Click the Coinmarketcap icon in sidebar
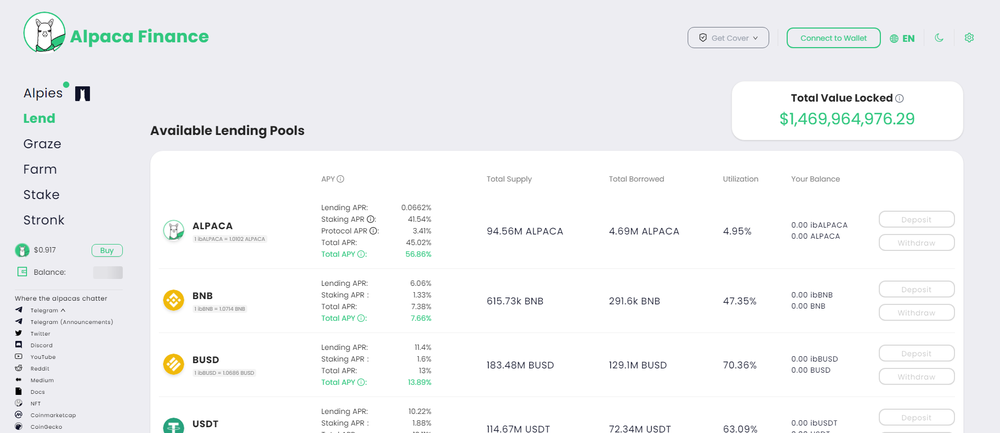Screen dimensions: 1000x433 tap(18, 415)
